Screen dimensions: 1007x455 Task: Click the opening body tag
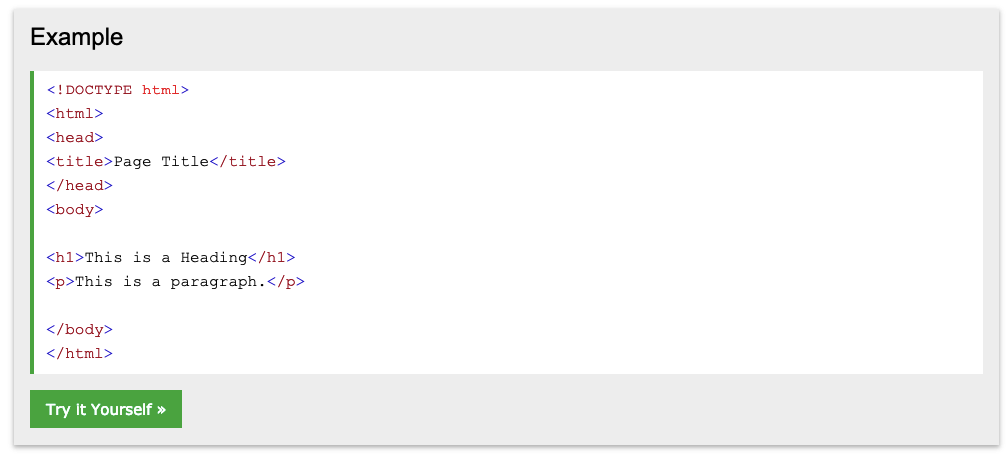(x=74, y=210)
